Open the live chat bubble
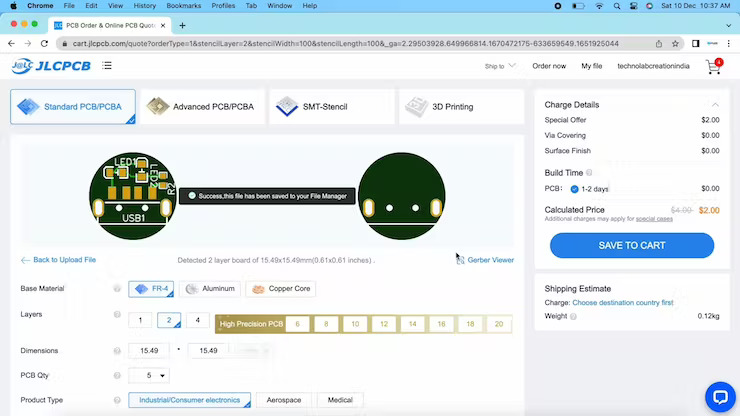This screenshot has width=740, height=416. point(720,397)
